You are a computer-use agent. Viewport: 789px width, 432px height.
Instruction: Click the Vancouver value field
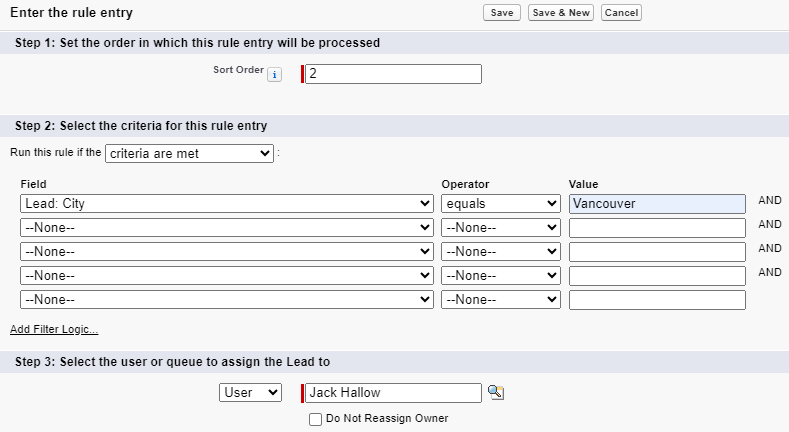coord(657,204)
